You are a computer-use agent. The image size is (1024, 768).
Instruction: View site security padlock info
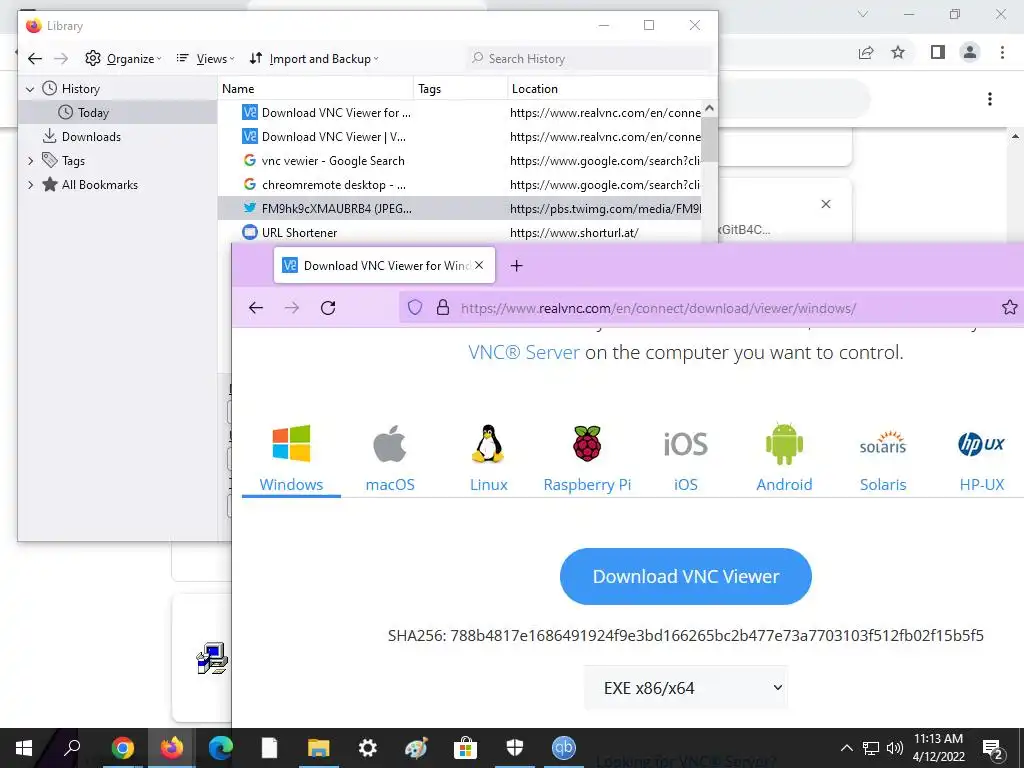[x=443, y=308]
